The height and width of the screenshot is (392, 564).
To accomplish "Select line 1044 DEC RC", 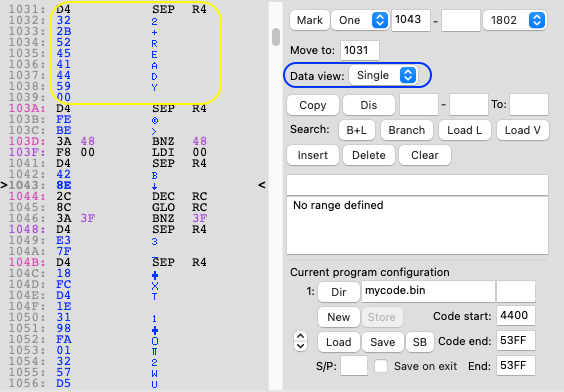I will pyautogui.click(x=108, y=196).
